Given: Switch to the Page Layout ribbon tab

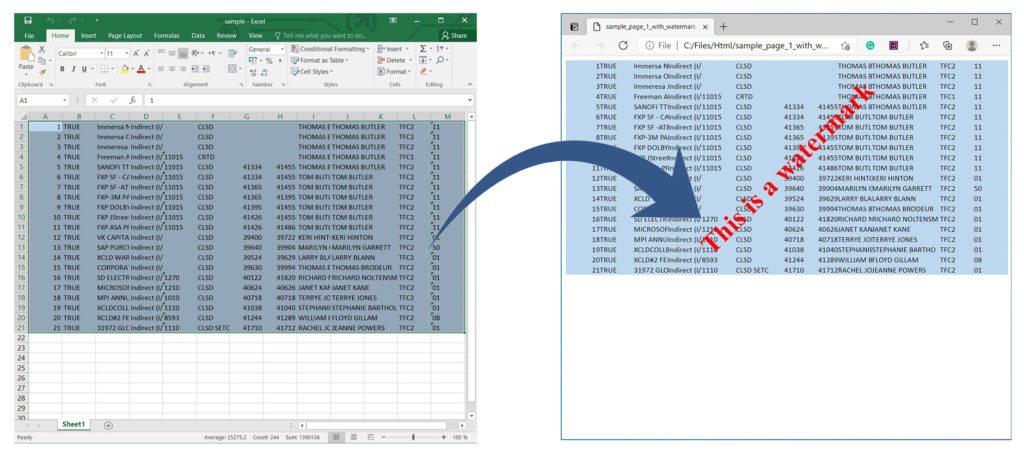Looking at the screenshot, I should click(125, 35).
